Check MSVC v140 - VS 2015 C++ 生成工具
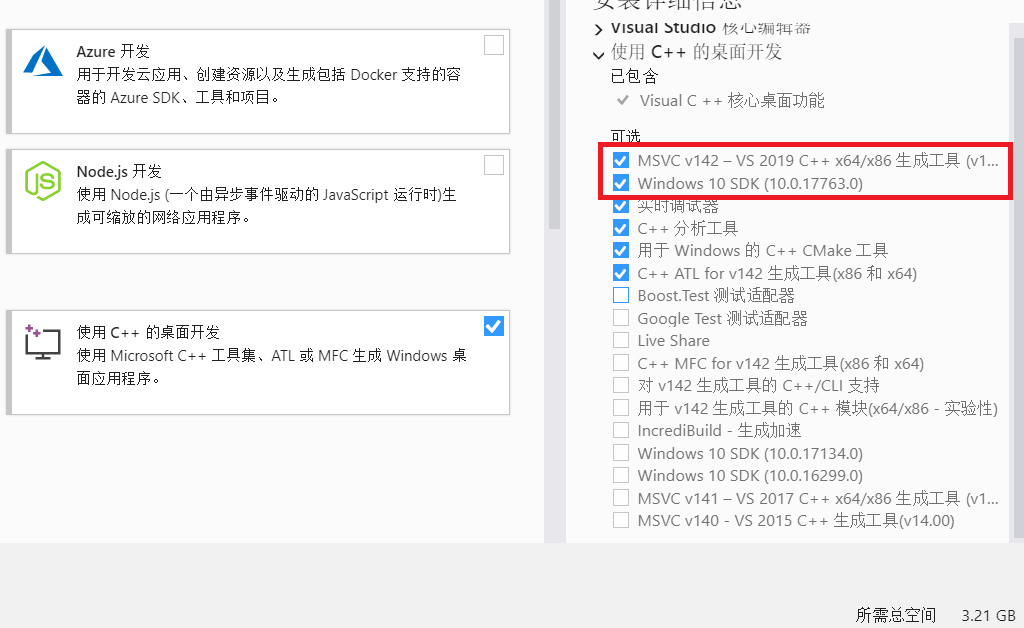Screen dimensions: 1024x628 (x=621, y=520)
